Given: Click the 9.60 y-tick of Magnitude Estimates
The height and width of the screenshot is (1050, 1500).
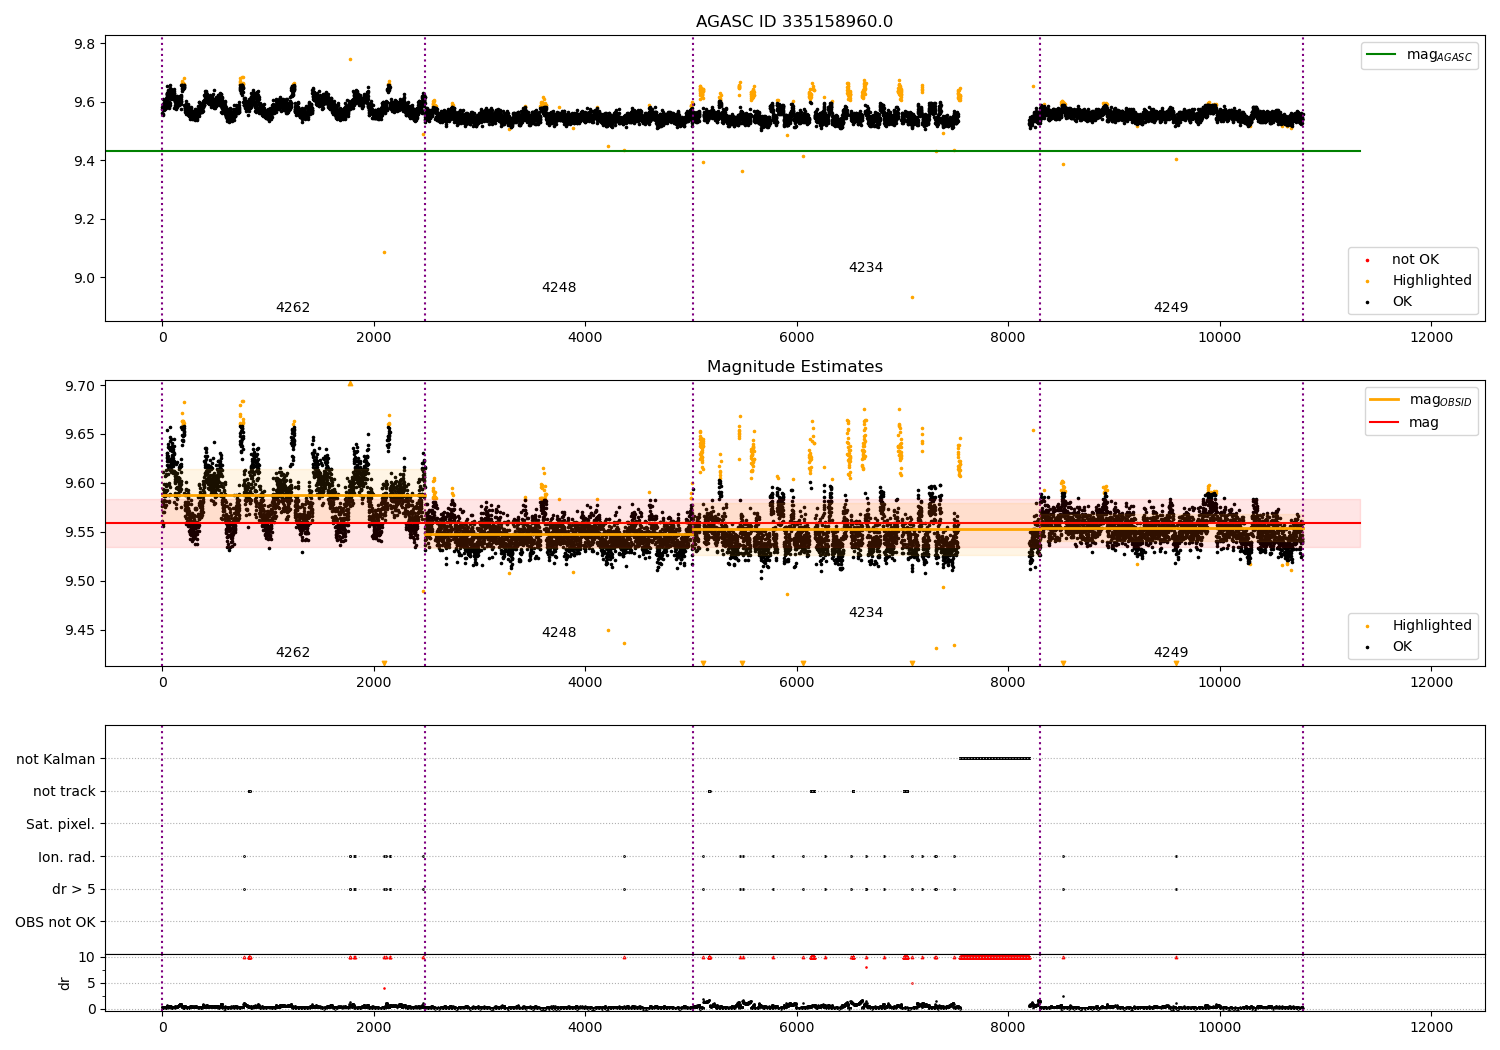Looking at the screenshot, I should pyautogui.click(x=81, y=484).
